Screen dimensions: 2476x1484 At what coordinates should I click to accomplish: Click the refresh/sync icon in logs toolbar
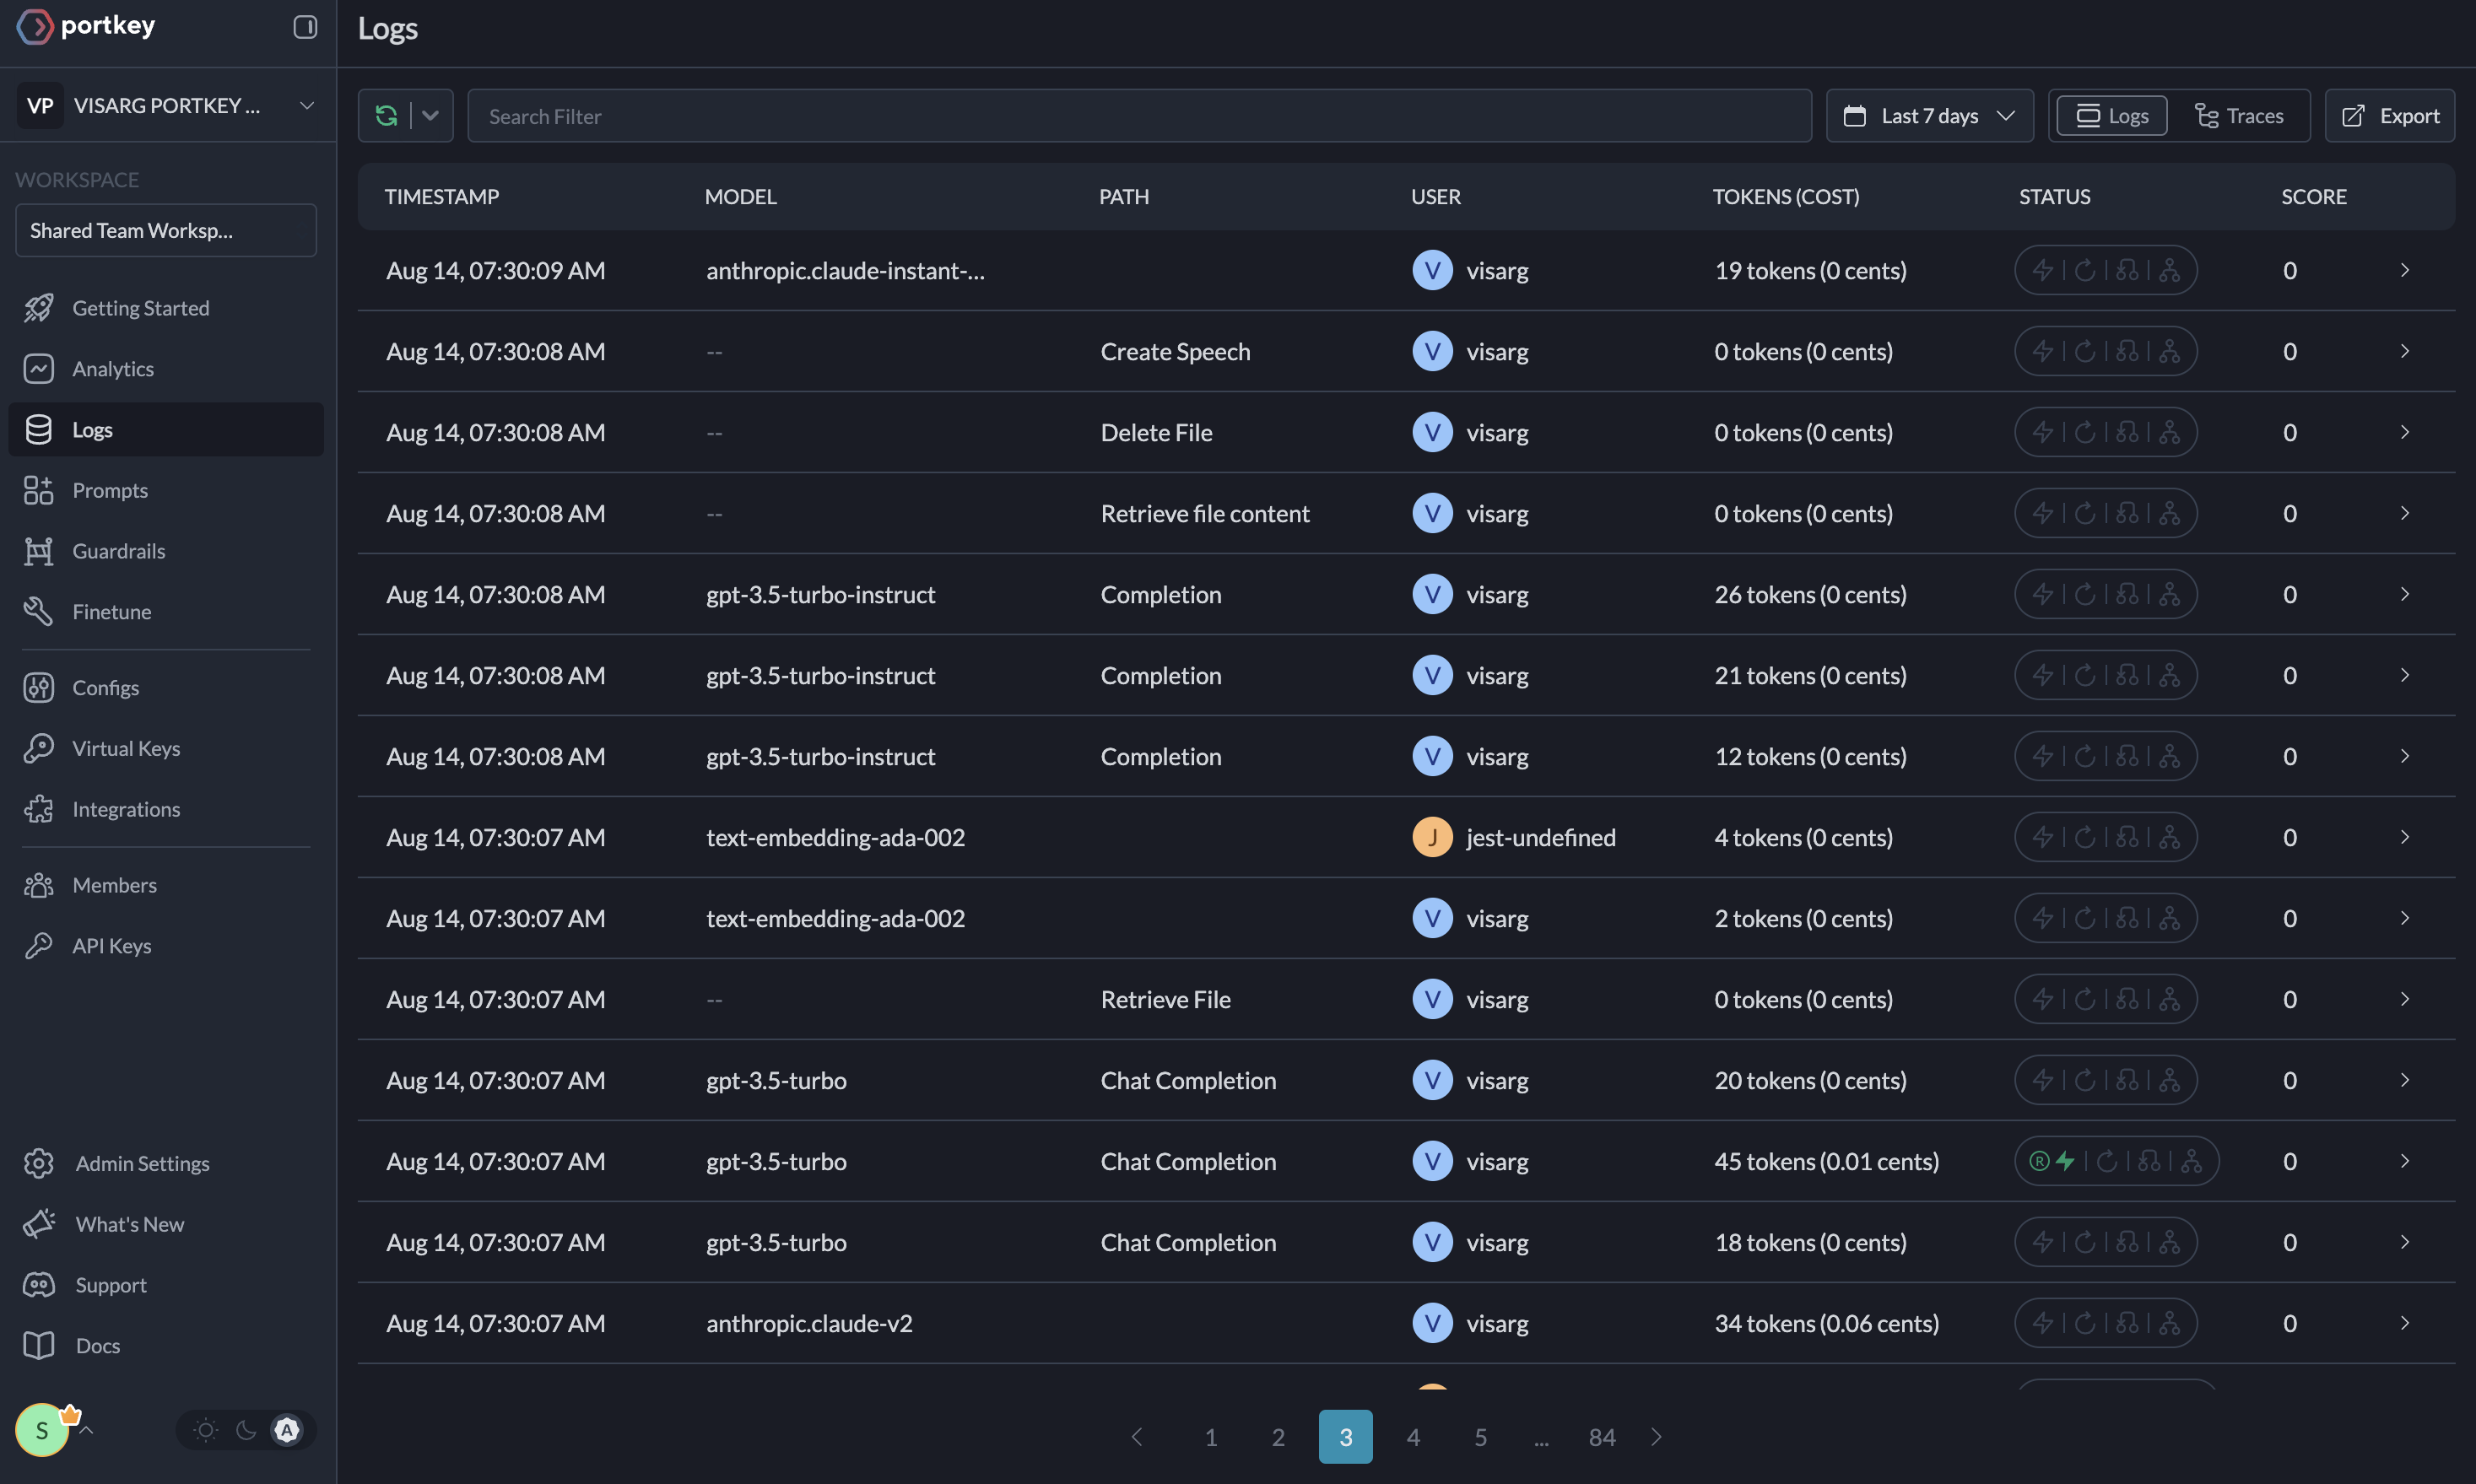point(386,113)
